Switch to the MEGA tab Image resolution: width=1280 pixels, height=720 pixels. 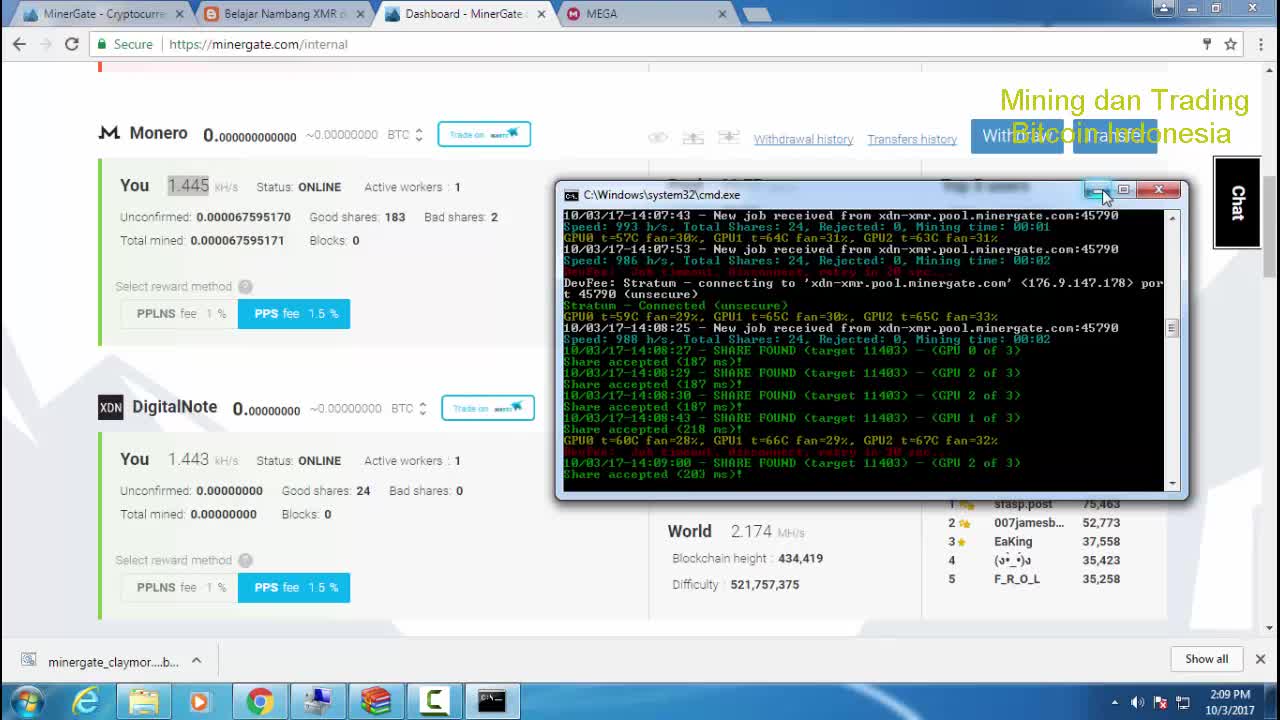coord(645,14)
